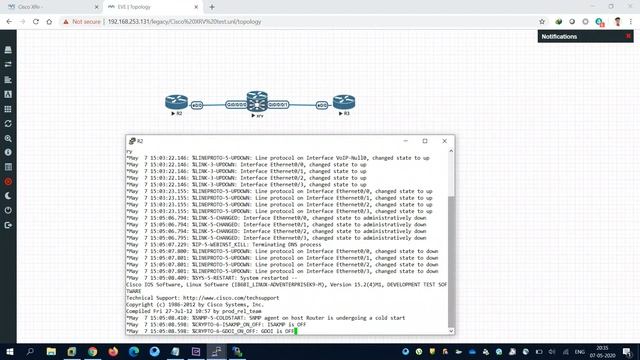Screen dimensions: 640x360
Task: Select the R3 router node in topology
Action: (x=344, y=102)
